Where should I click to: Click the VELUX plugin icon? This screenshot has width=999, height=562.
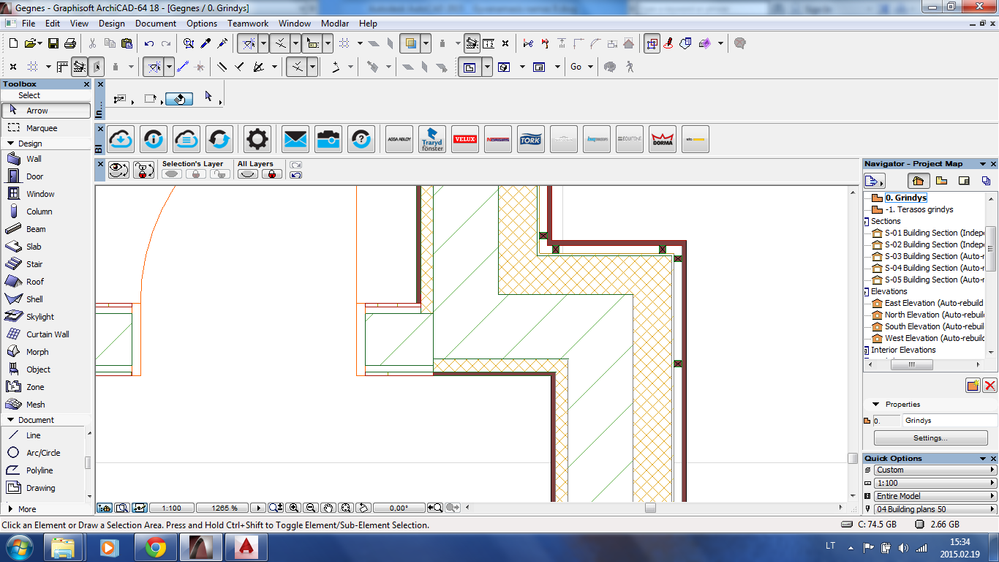[x=464, y=139]
